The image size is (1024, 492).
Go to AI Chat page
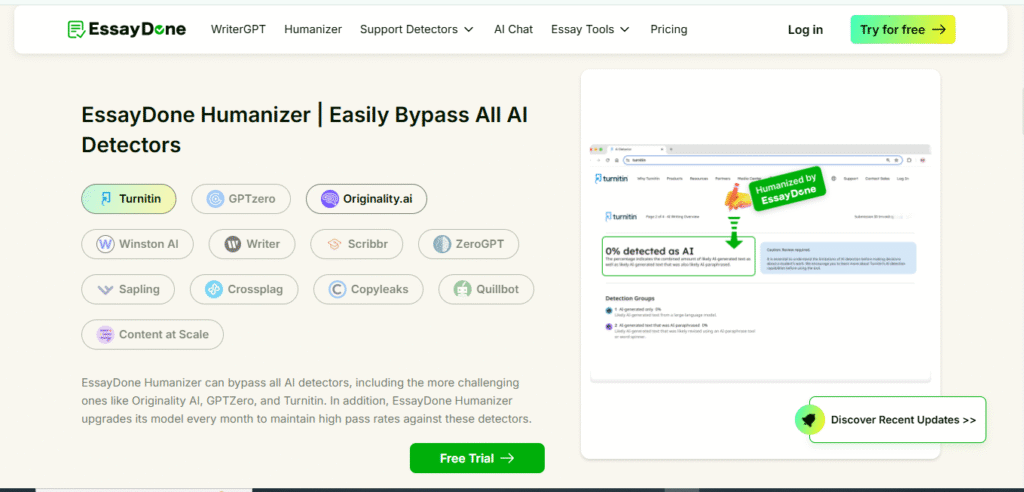coord(513,29)
